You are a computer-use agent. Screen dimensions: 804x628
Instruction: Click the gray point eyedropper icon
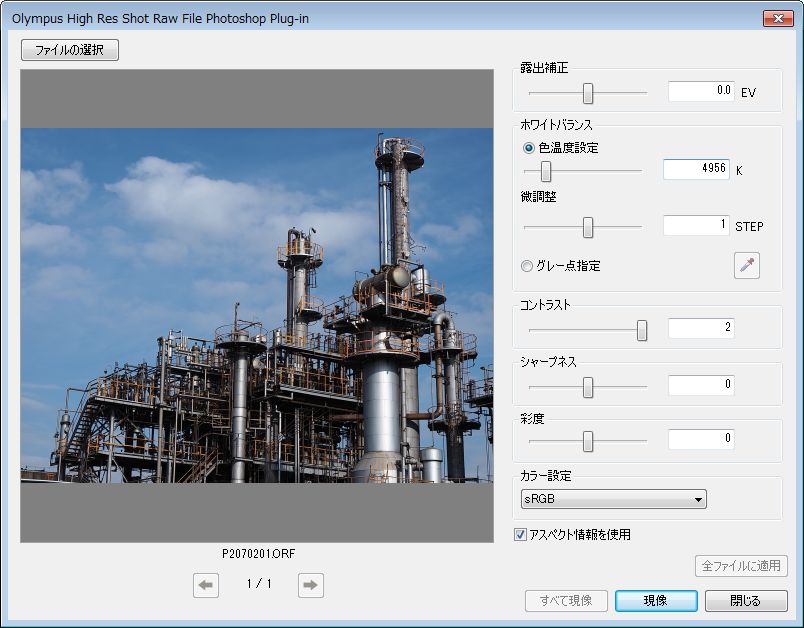(x=746, y=265)
